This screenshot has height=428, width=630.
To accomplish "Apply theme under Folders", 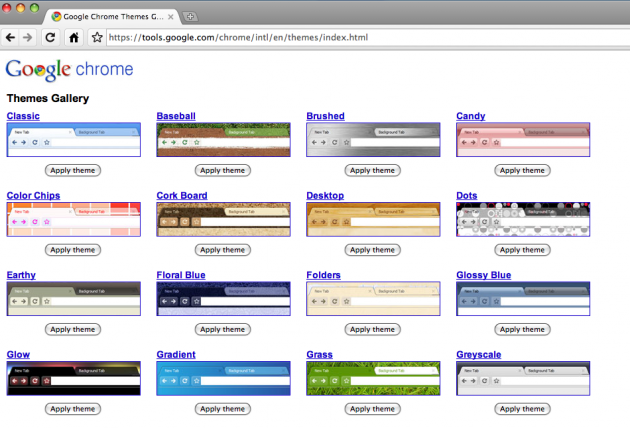I will pos(372,330).
